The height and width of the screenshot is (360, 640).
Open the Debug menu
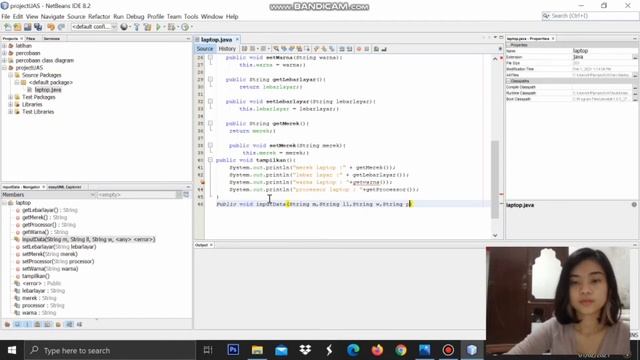135,16
